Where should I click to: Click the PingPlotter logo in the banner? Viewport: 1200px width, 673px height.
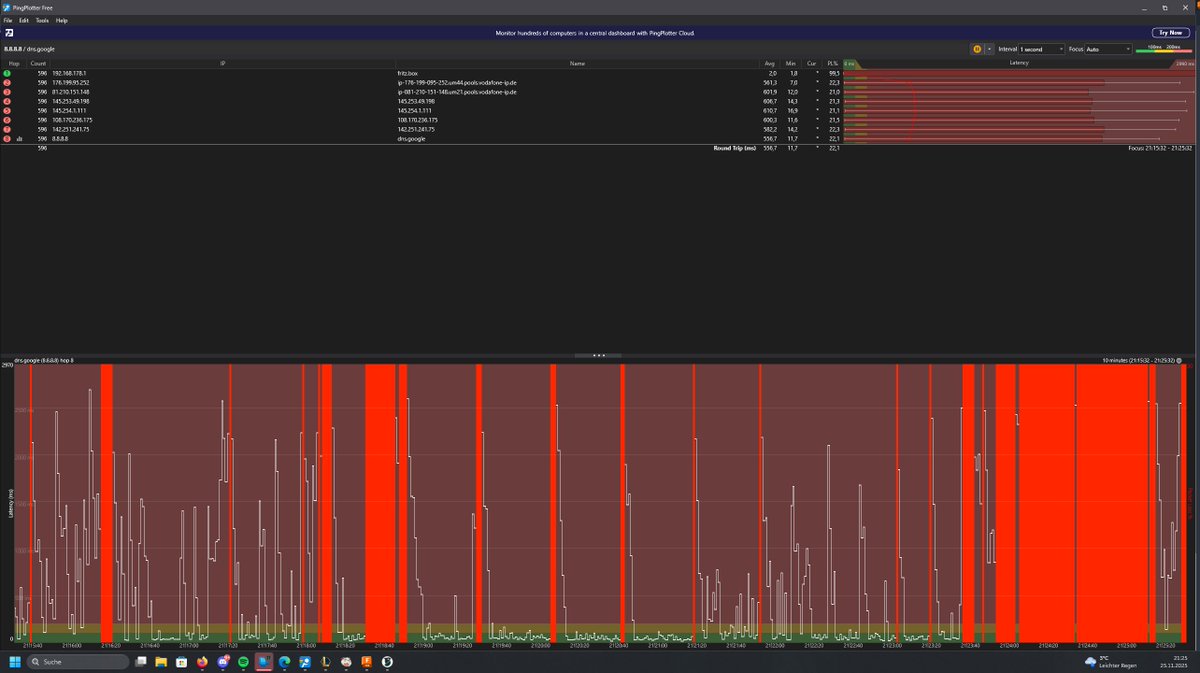tap(8, 33)
